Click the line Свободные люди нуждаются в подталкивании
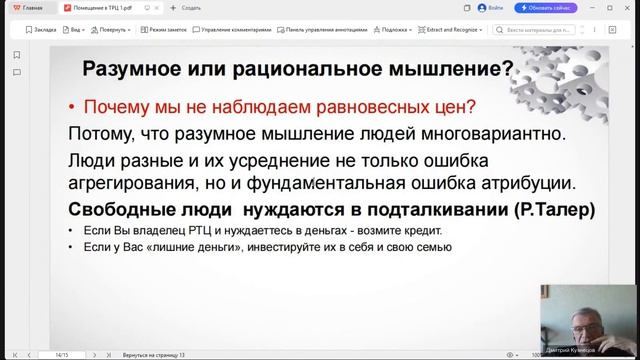 [x=332, y=209]
